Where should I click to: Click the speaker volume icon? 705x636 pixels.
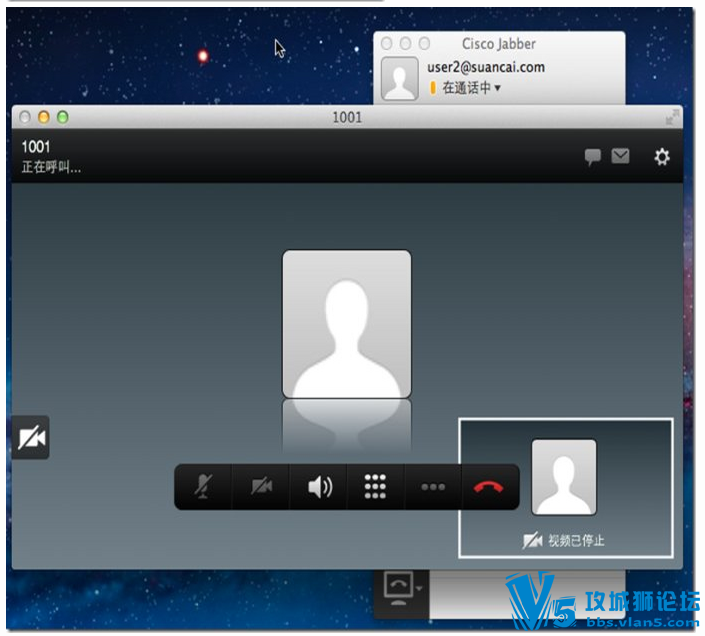(x=319, y=487)
